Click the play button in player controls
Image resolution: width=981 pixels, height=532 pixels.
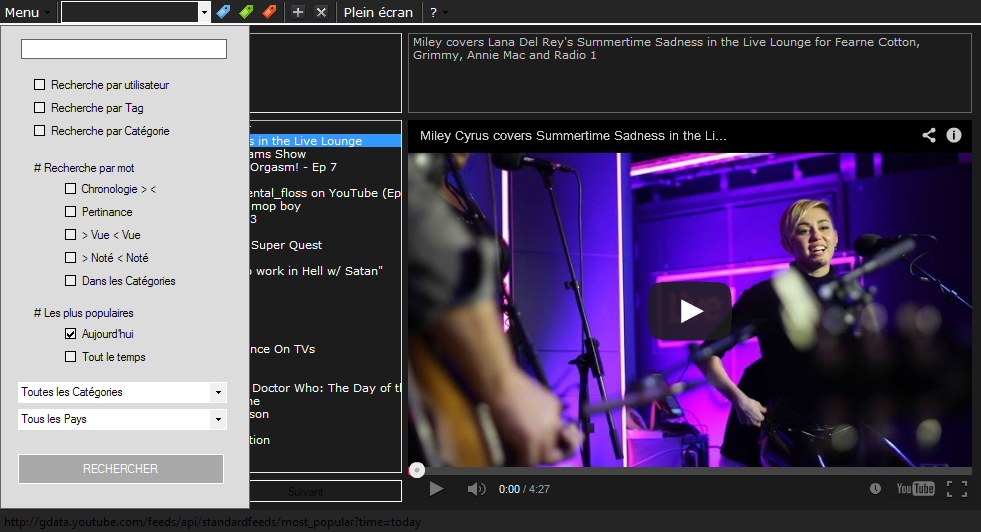(x=436, y=489)
